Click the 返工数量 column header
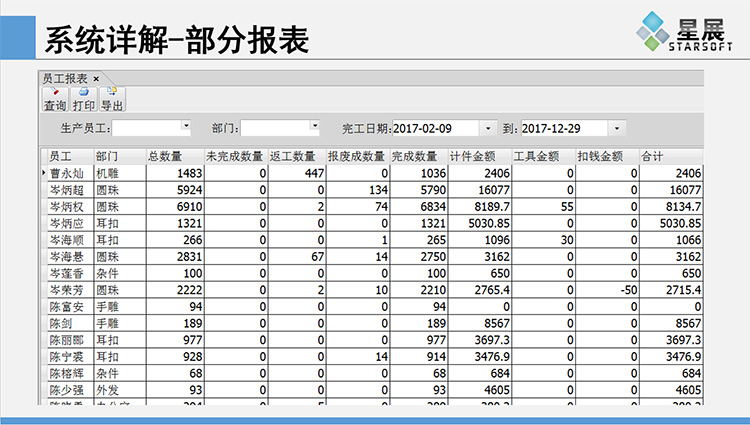The height and width of the screenshot is (425, 750). 297,156
